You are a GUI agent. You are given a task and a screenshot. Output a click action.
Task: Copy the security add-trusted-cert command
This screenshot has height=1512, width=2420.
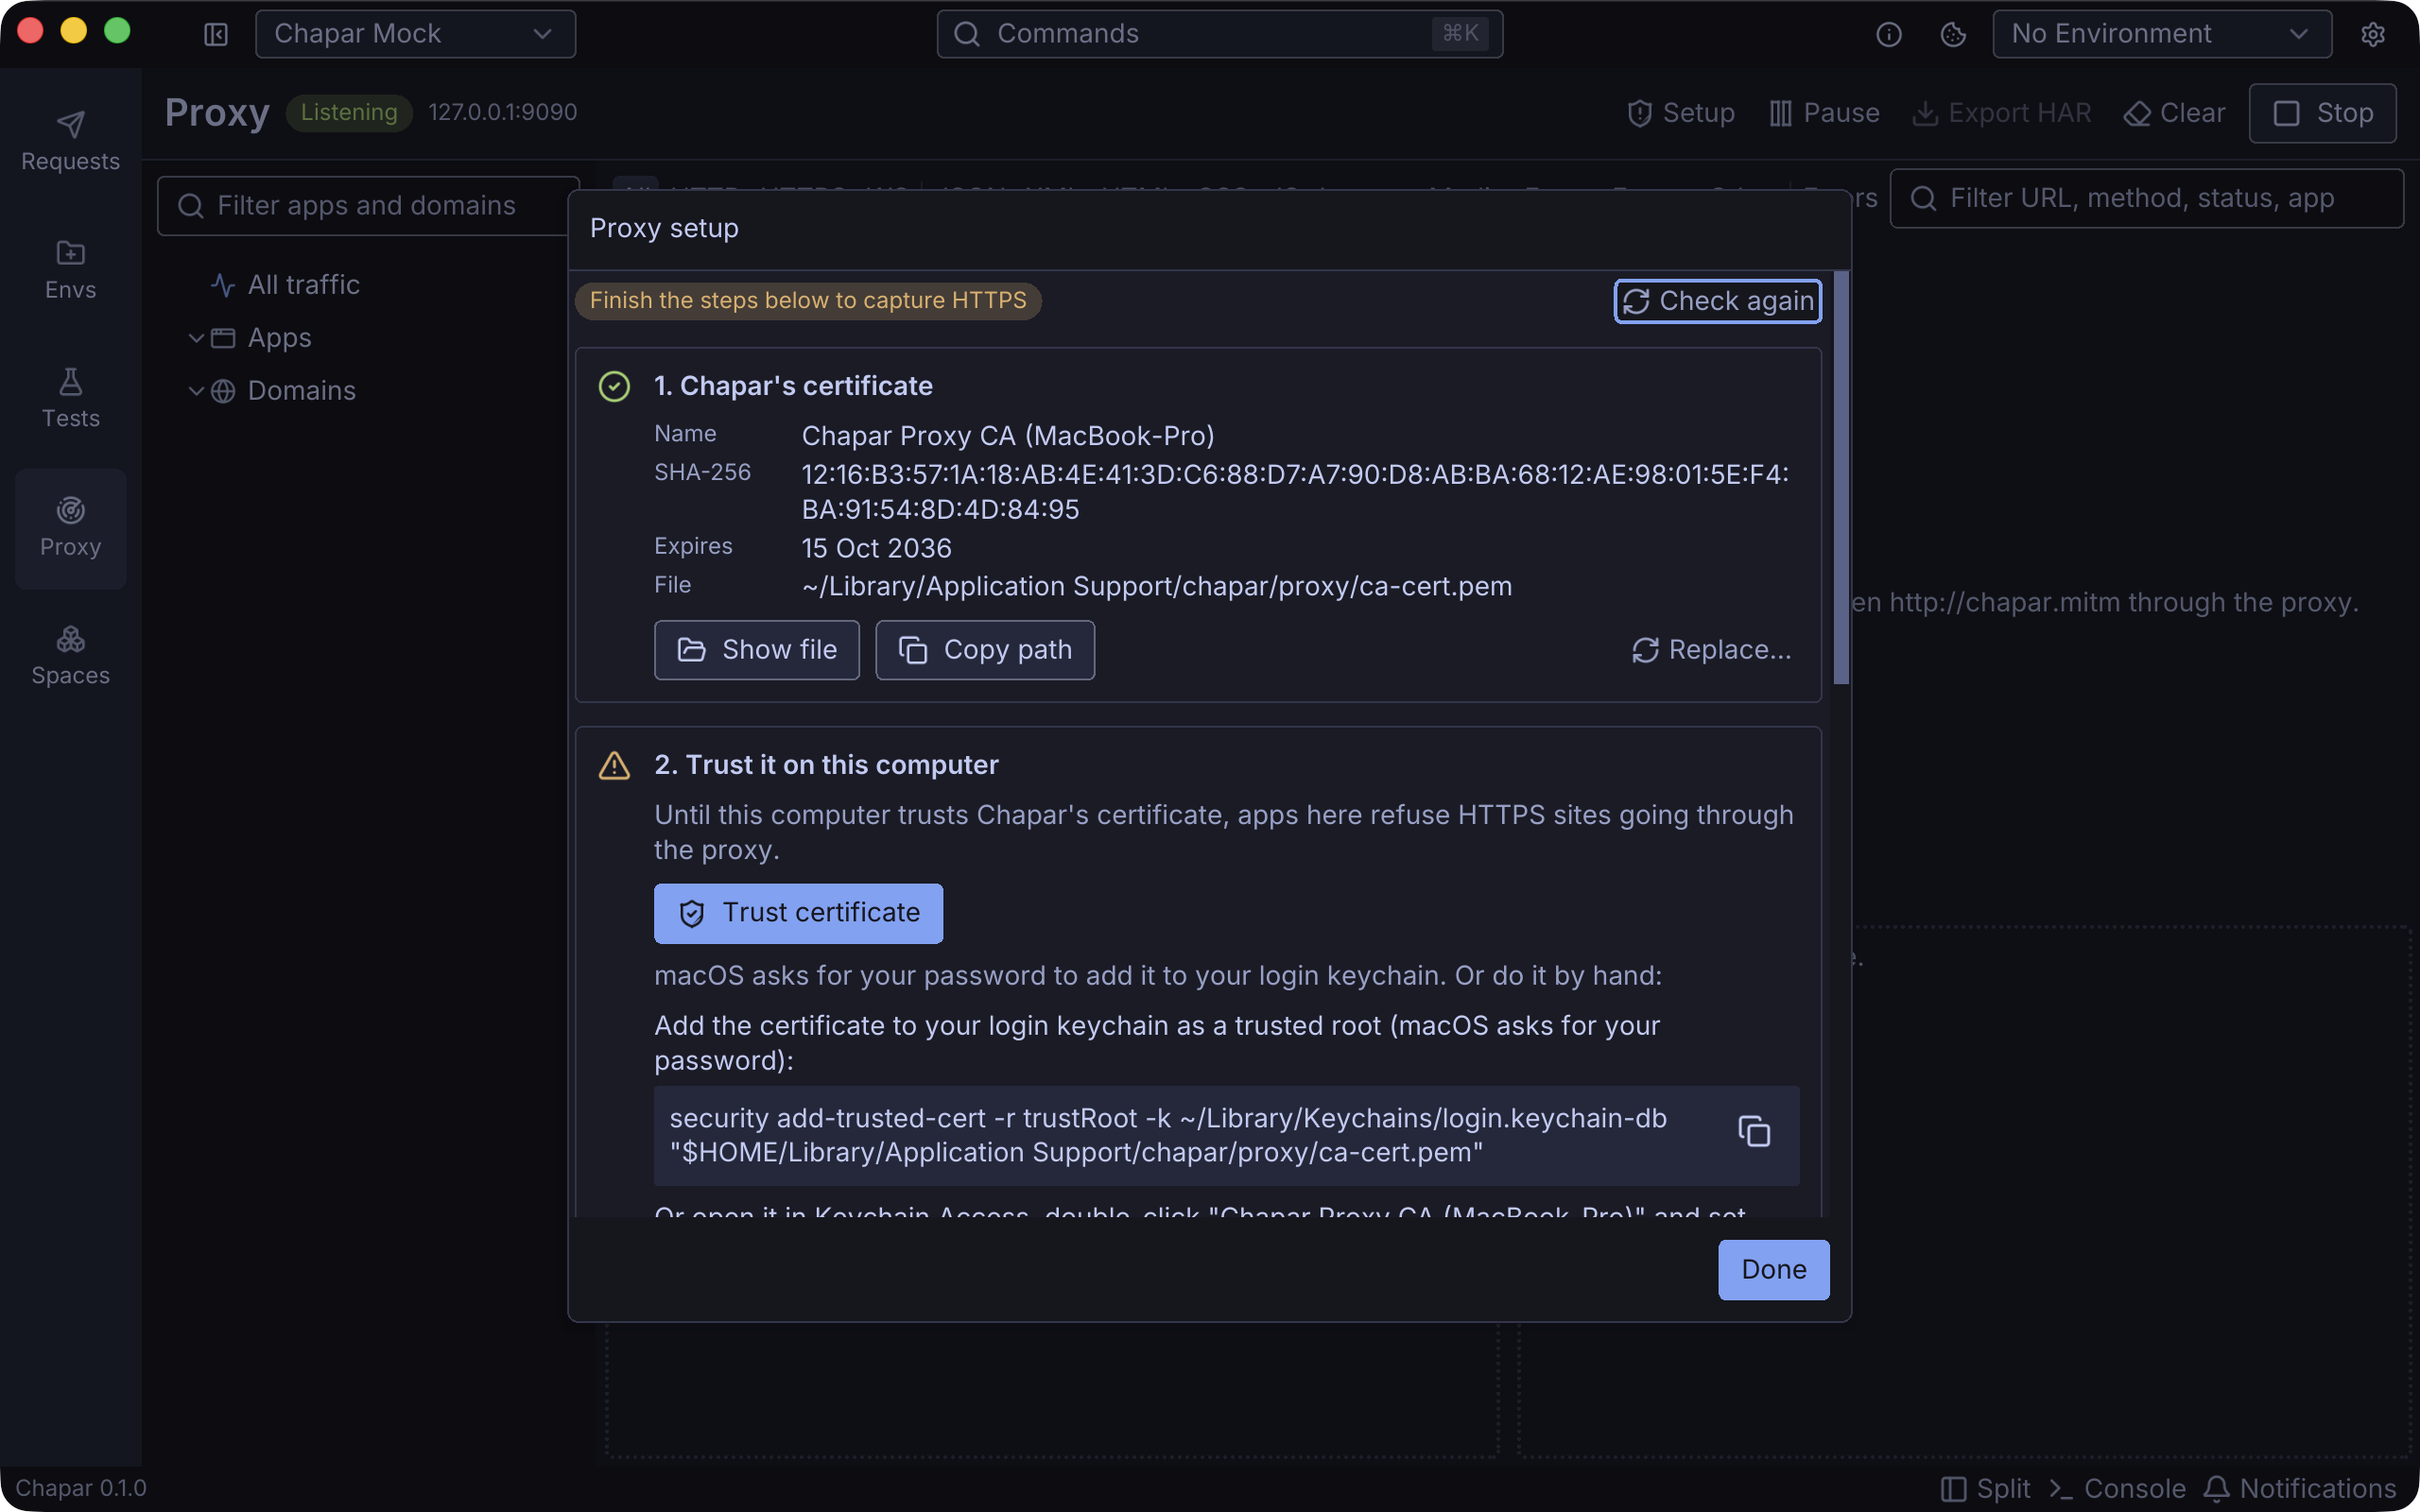coord(1754,1132)
